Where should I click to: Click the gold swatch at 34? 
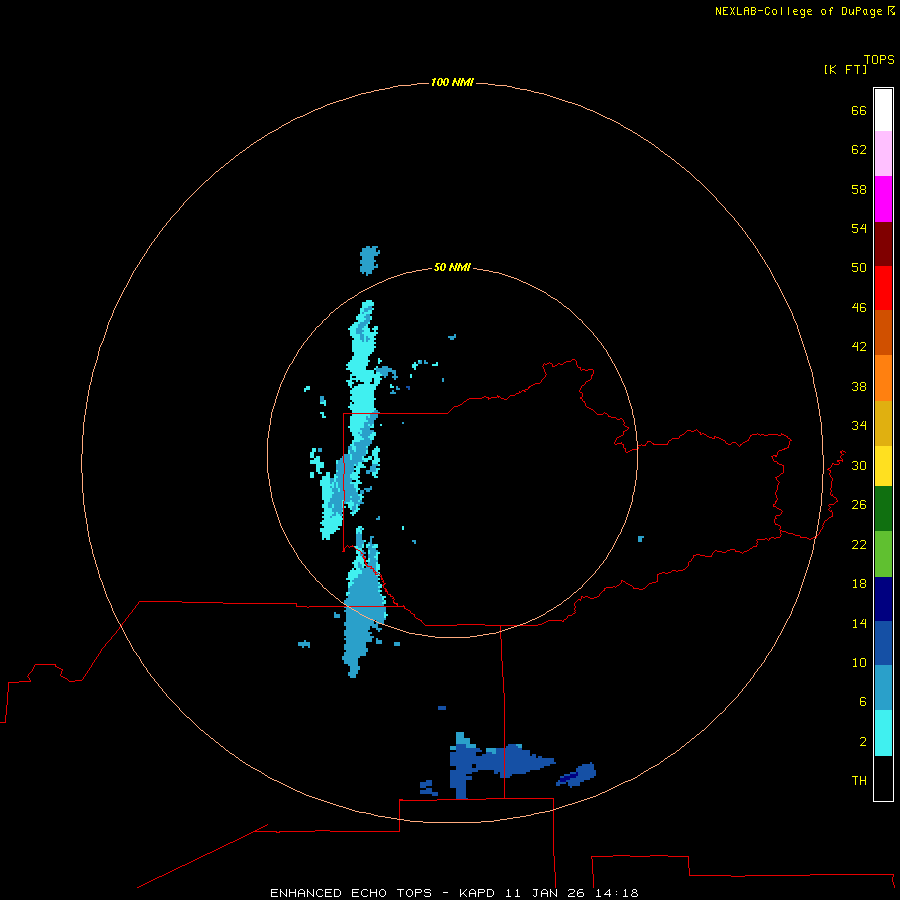pyautogui.click(x=883, y=423)
